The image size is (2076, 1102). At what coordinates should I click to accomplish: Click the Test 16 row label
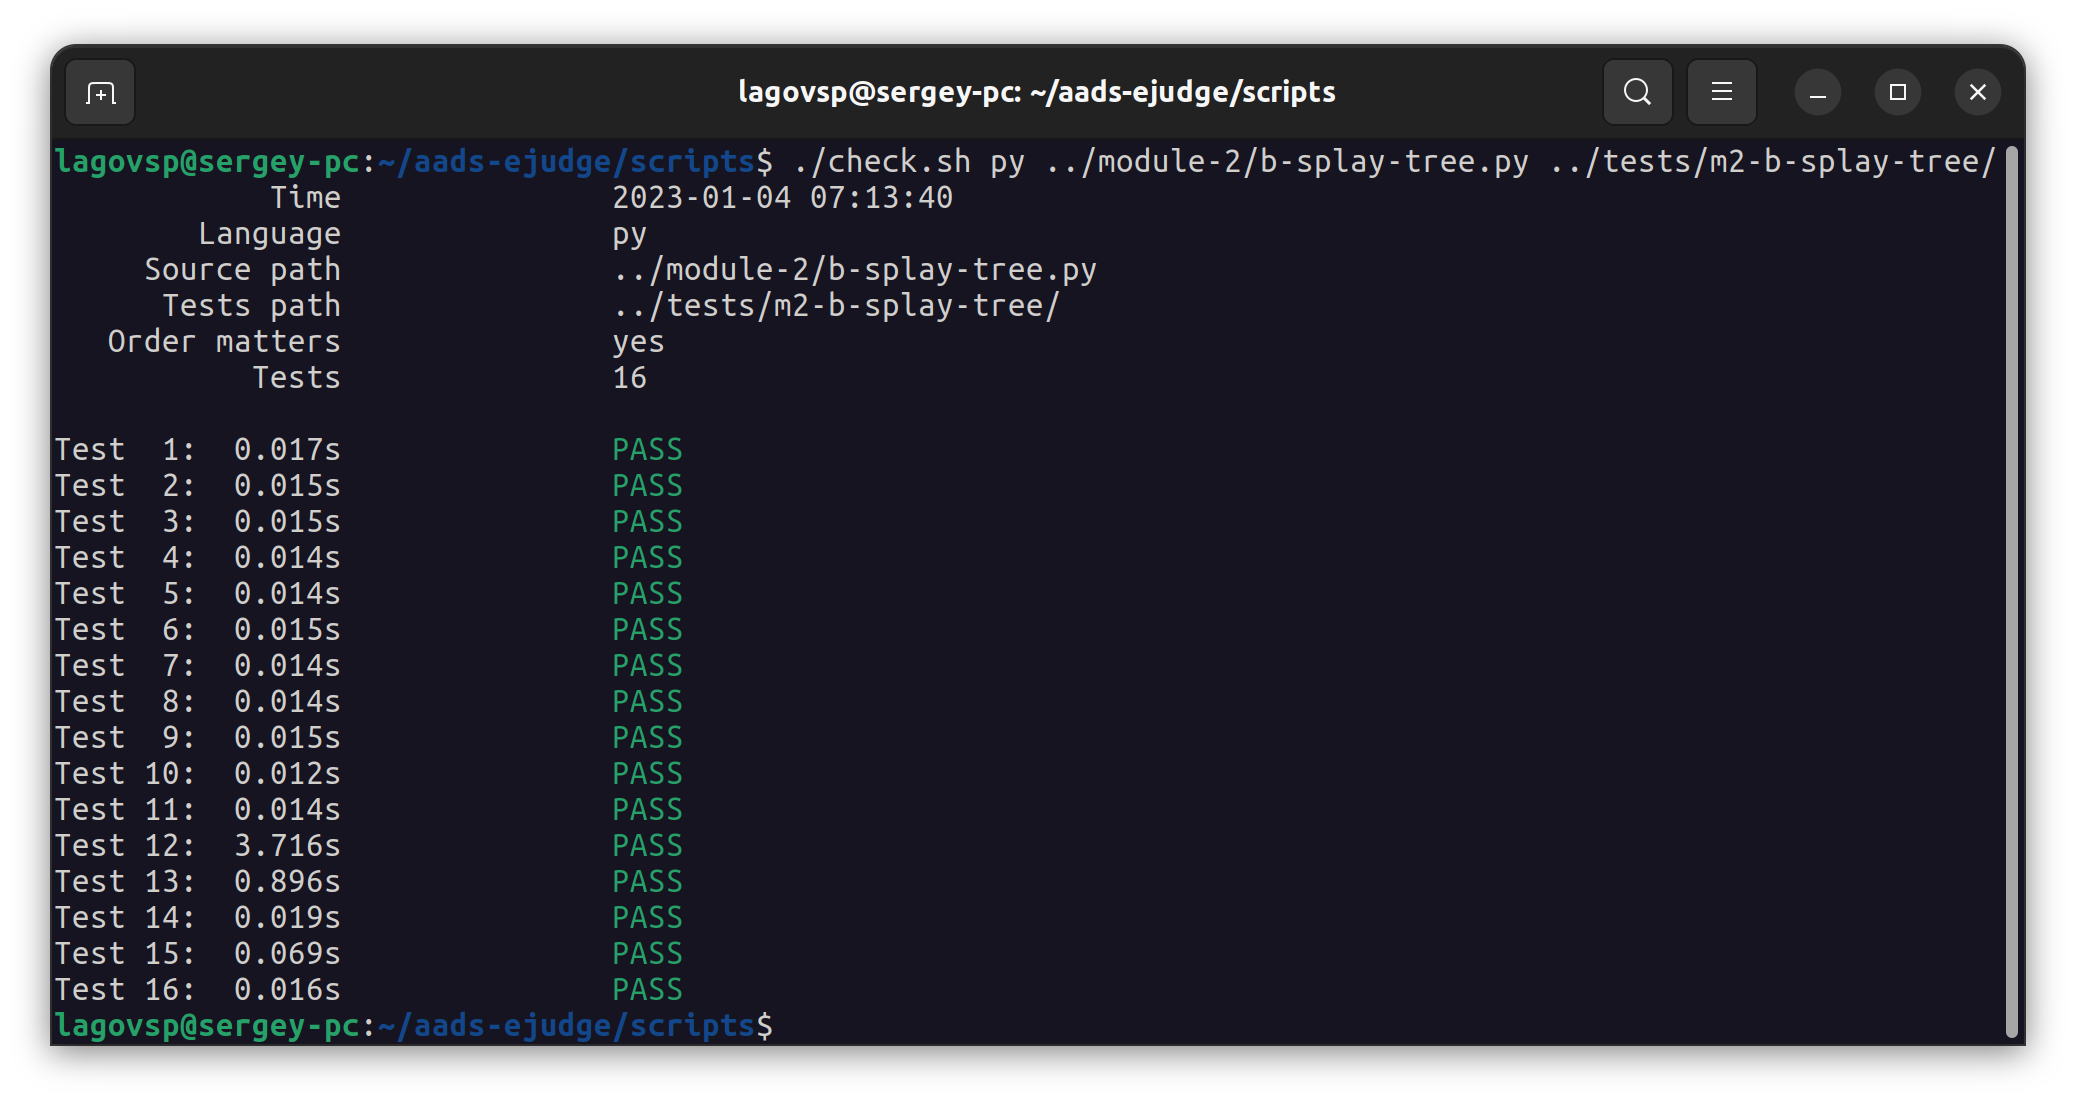click(x=123, y=990)
